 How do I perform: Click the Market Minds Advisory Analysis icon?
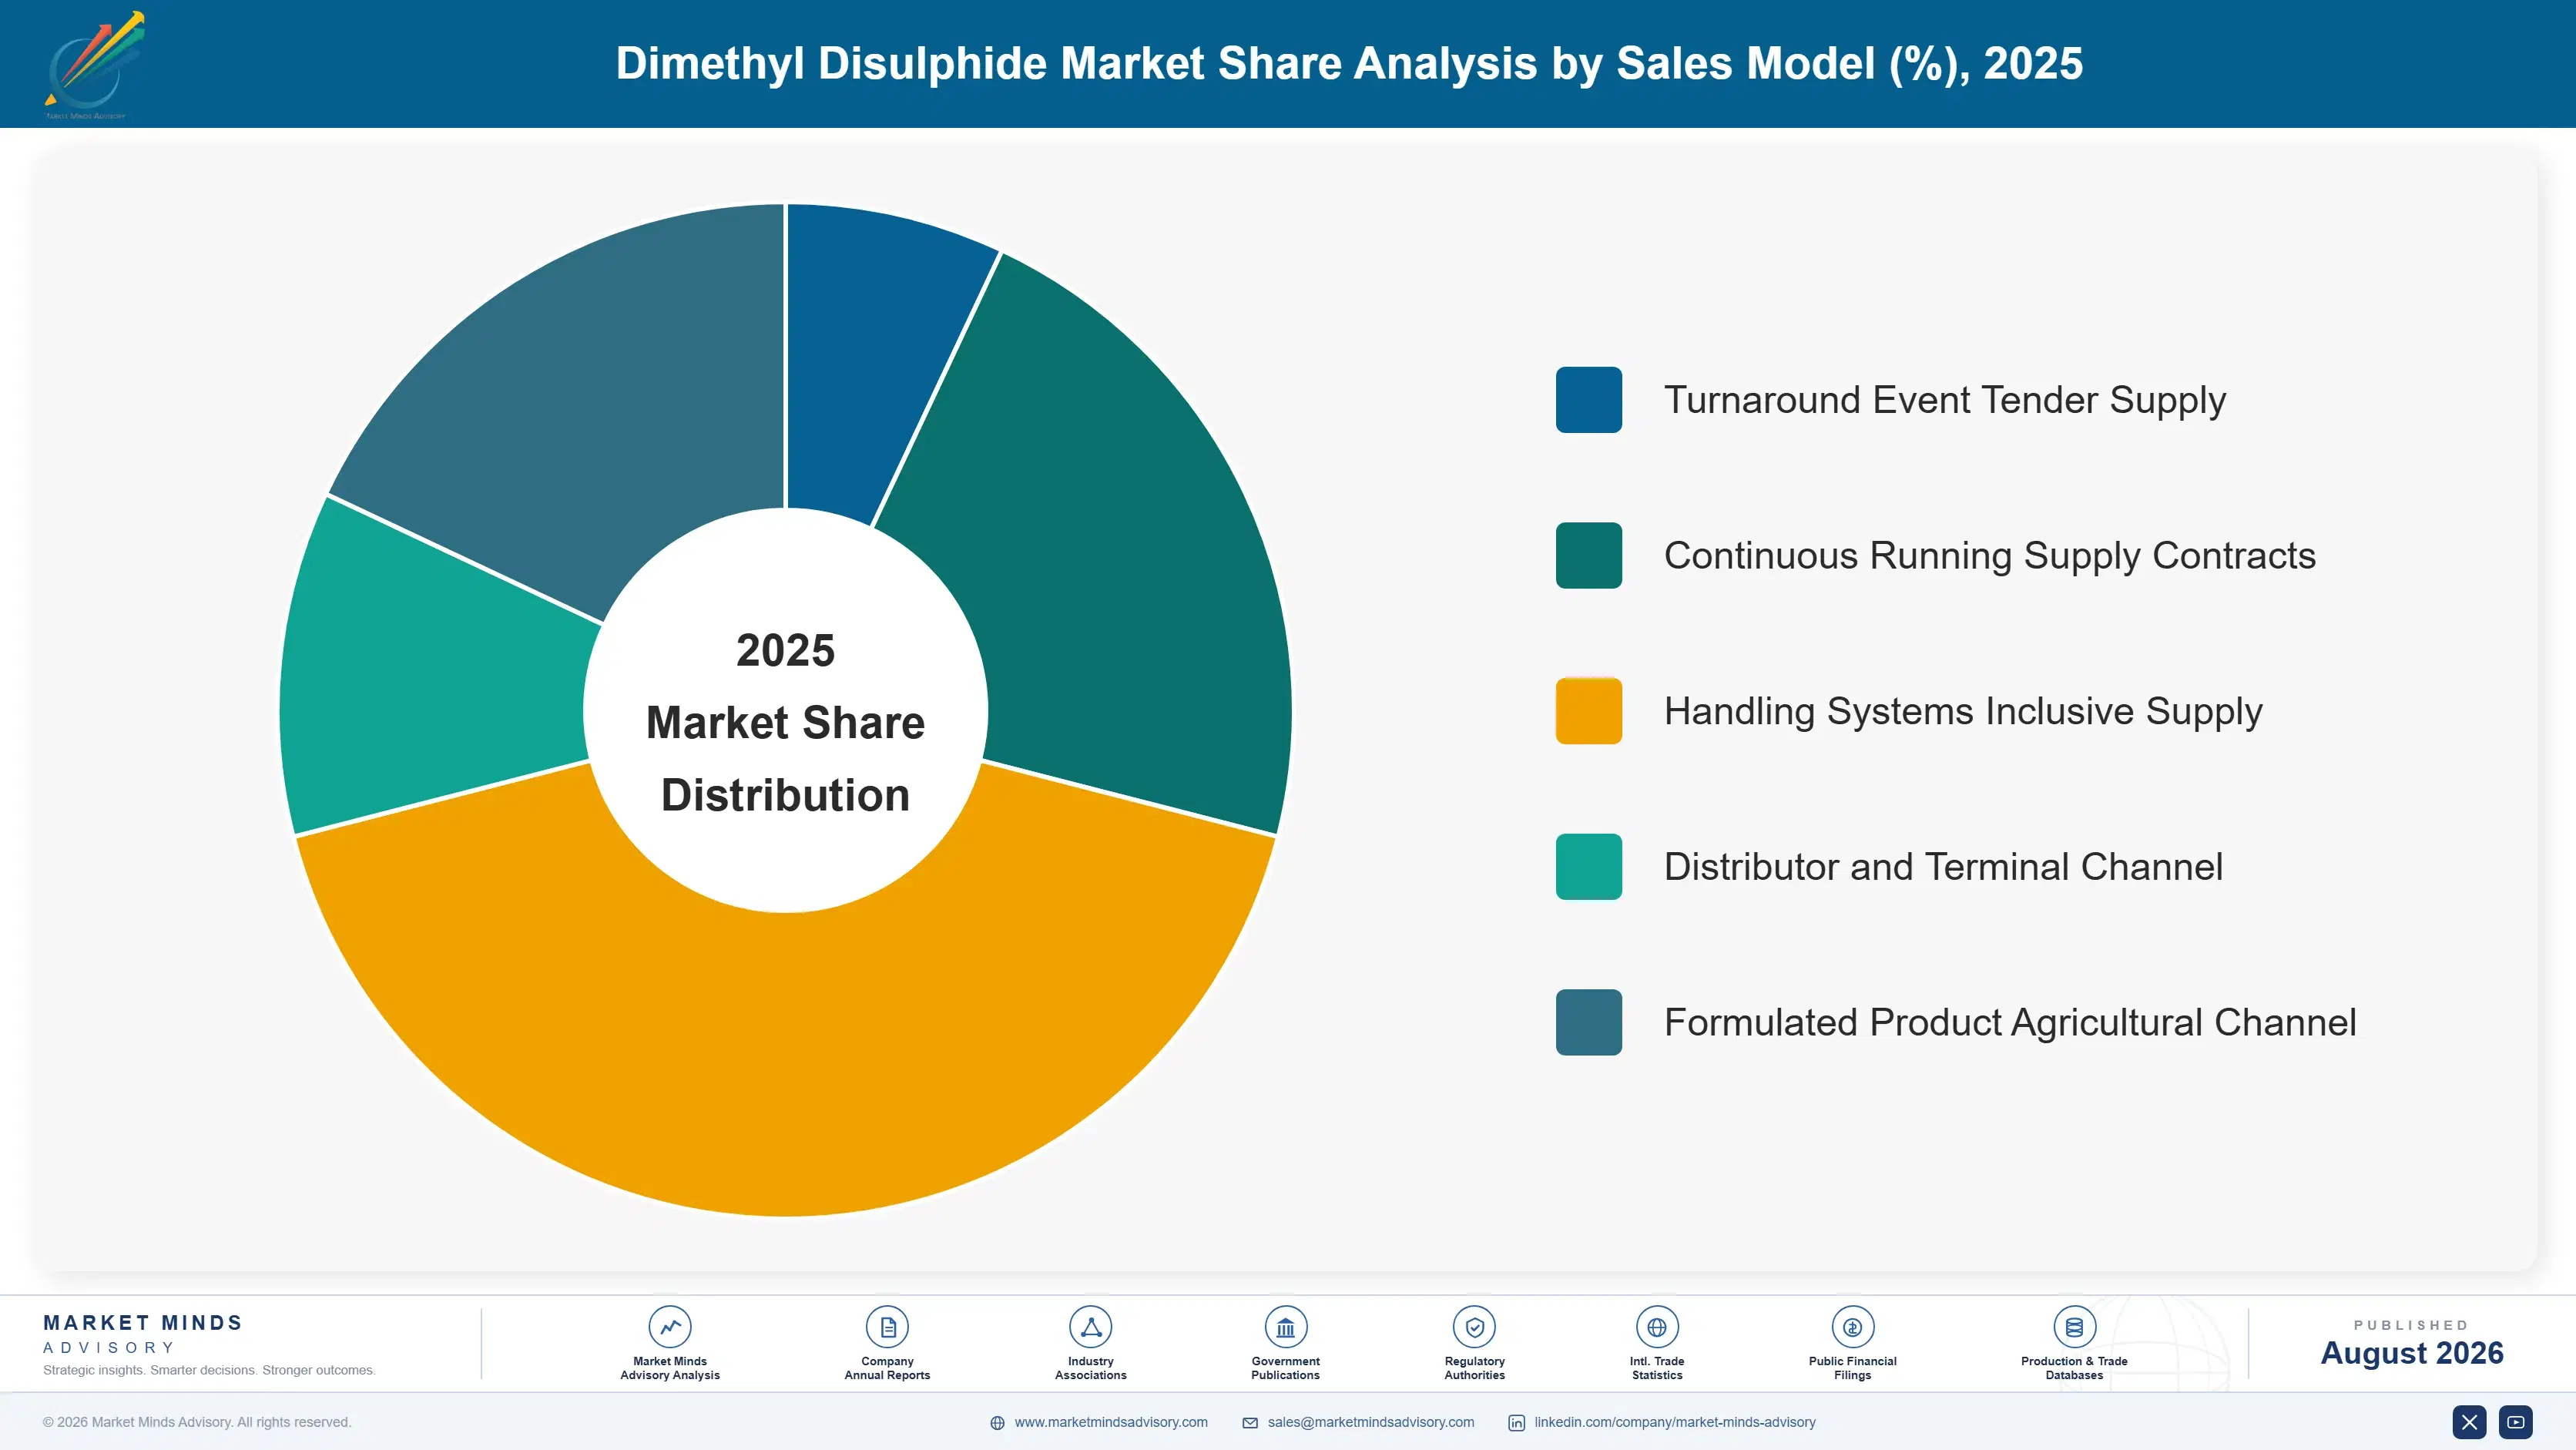[x=670, y=1327]
